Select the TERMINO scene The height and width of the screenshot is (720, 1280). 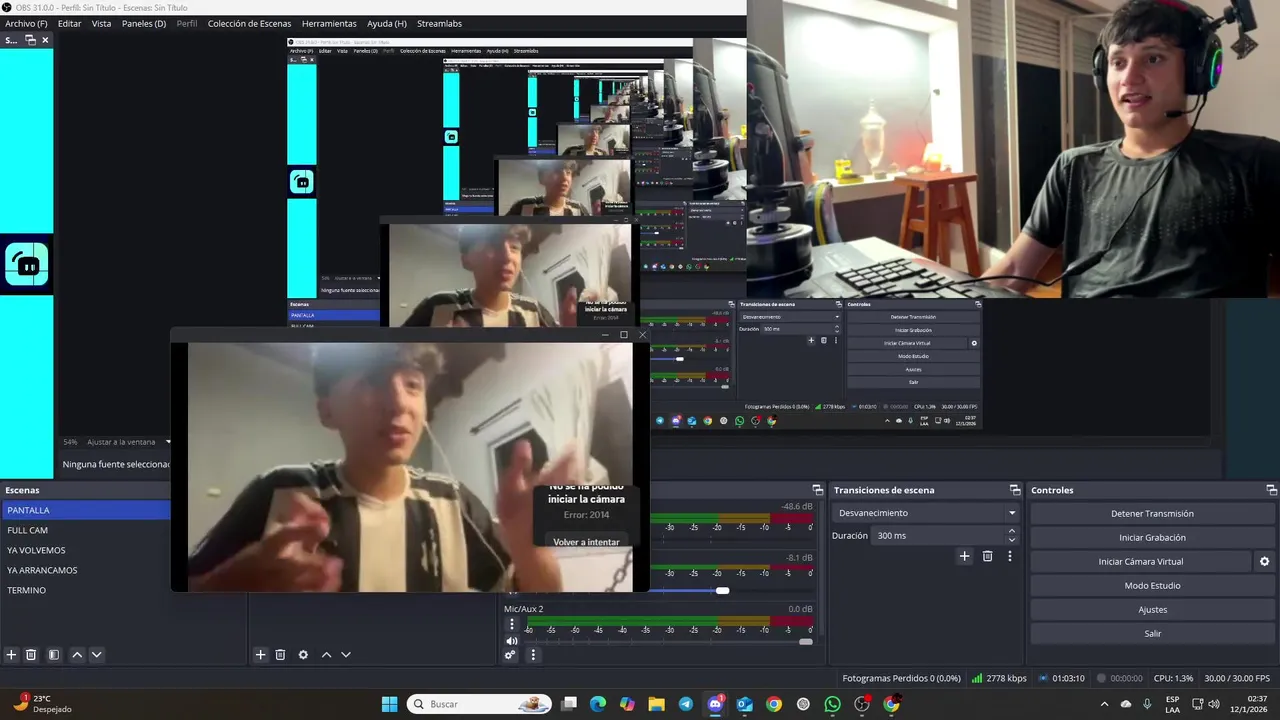point(86,590)
